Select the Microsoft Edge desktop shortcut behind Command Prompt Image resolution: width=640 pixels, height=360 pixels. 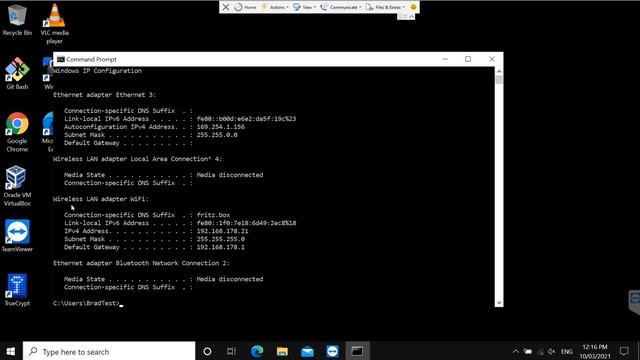click(48, 132)
